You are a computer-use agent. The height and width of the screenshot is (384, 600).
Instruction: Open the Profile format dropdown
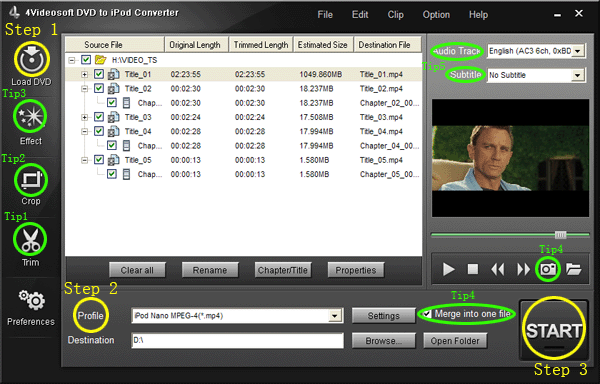335,316
